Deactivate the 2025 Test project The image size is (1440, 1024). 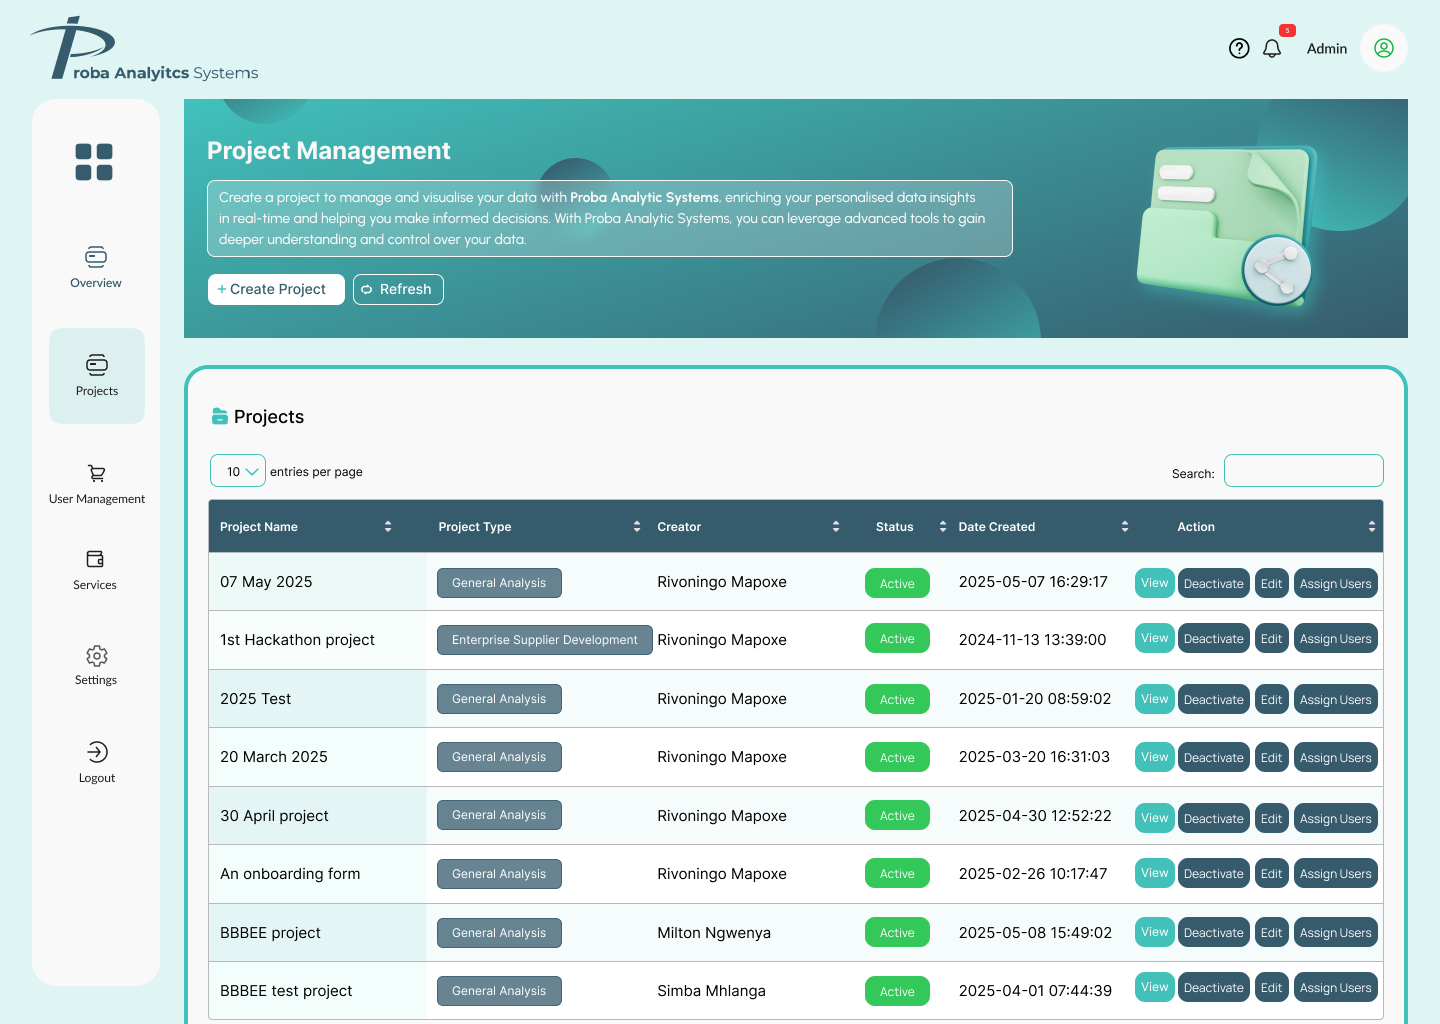1213,699
